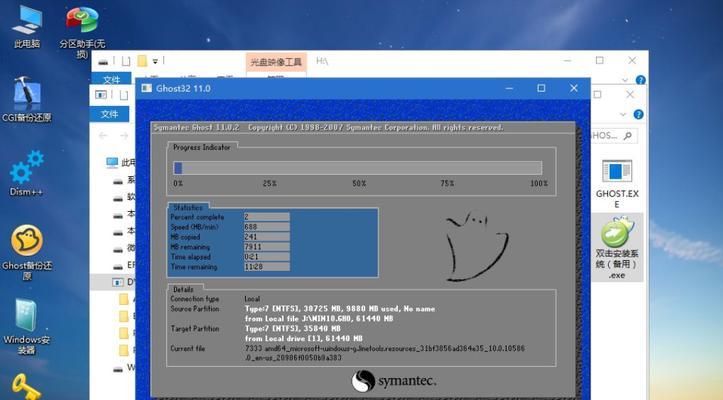723x400 pixels.
Task: Open Ghost备份还原 desktop shortcut
Action: (x=27, y=252)
